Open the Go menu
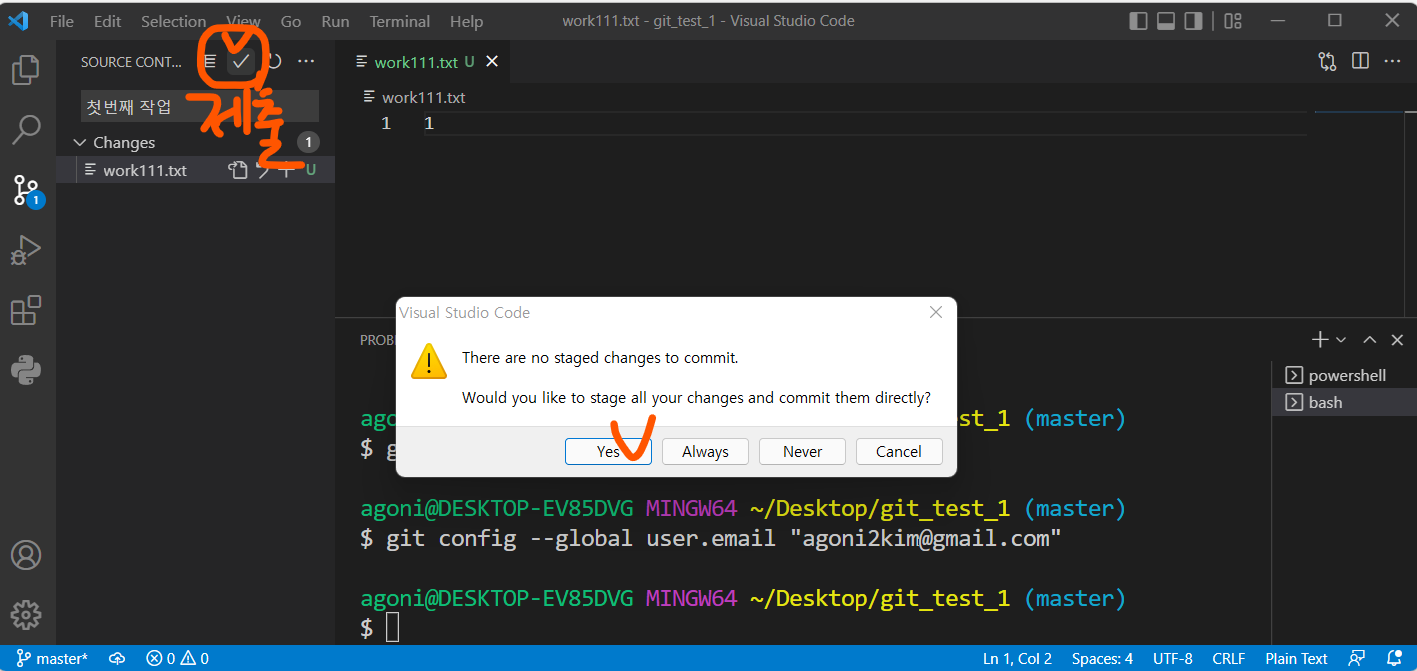The height and width of the screenshot is (671, 1417). pyautogui.click(x=291, y=21)
